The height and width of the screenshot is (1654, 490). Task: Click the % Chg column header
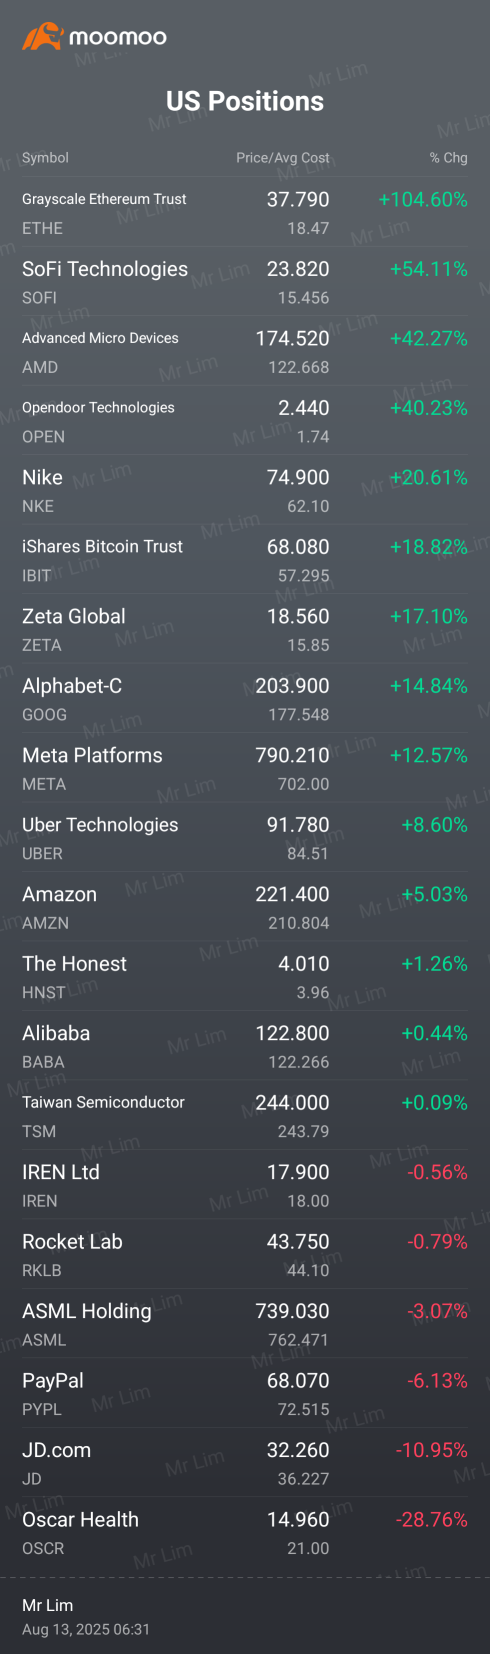(449, 158)
